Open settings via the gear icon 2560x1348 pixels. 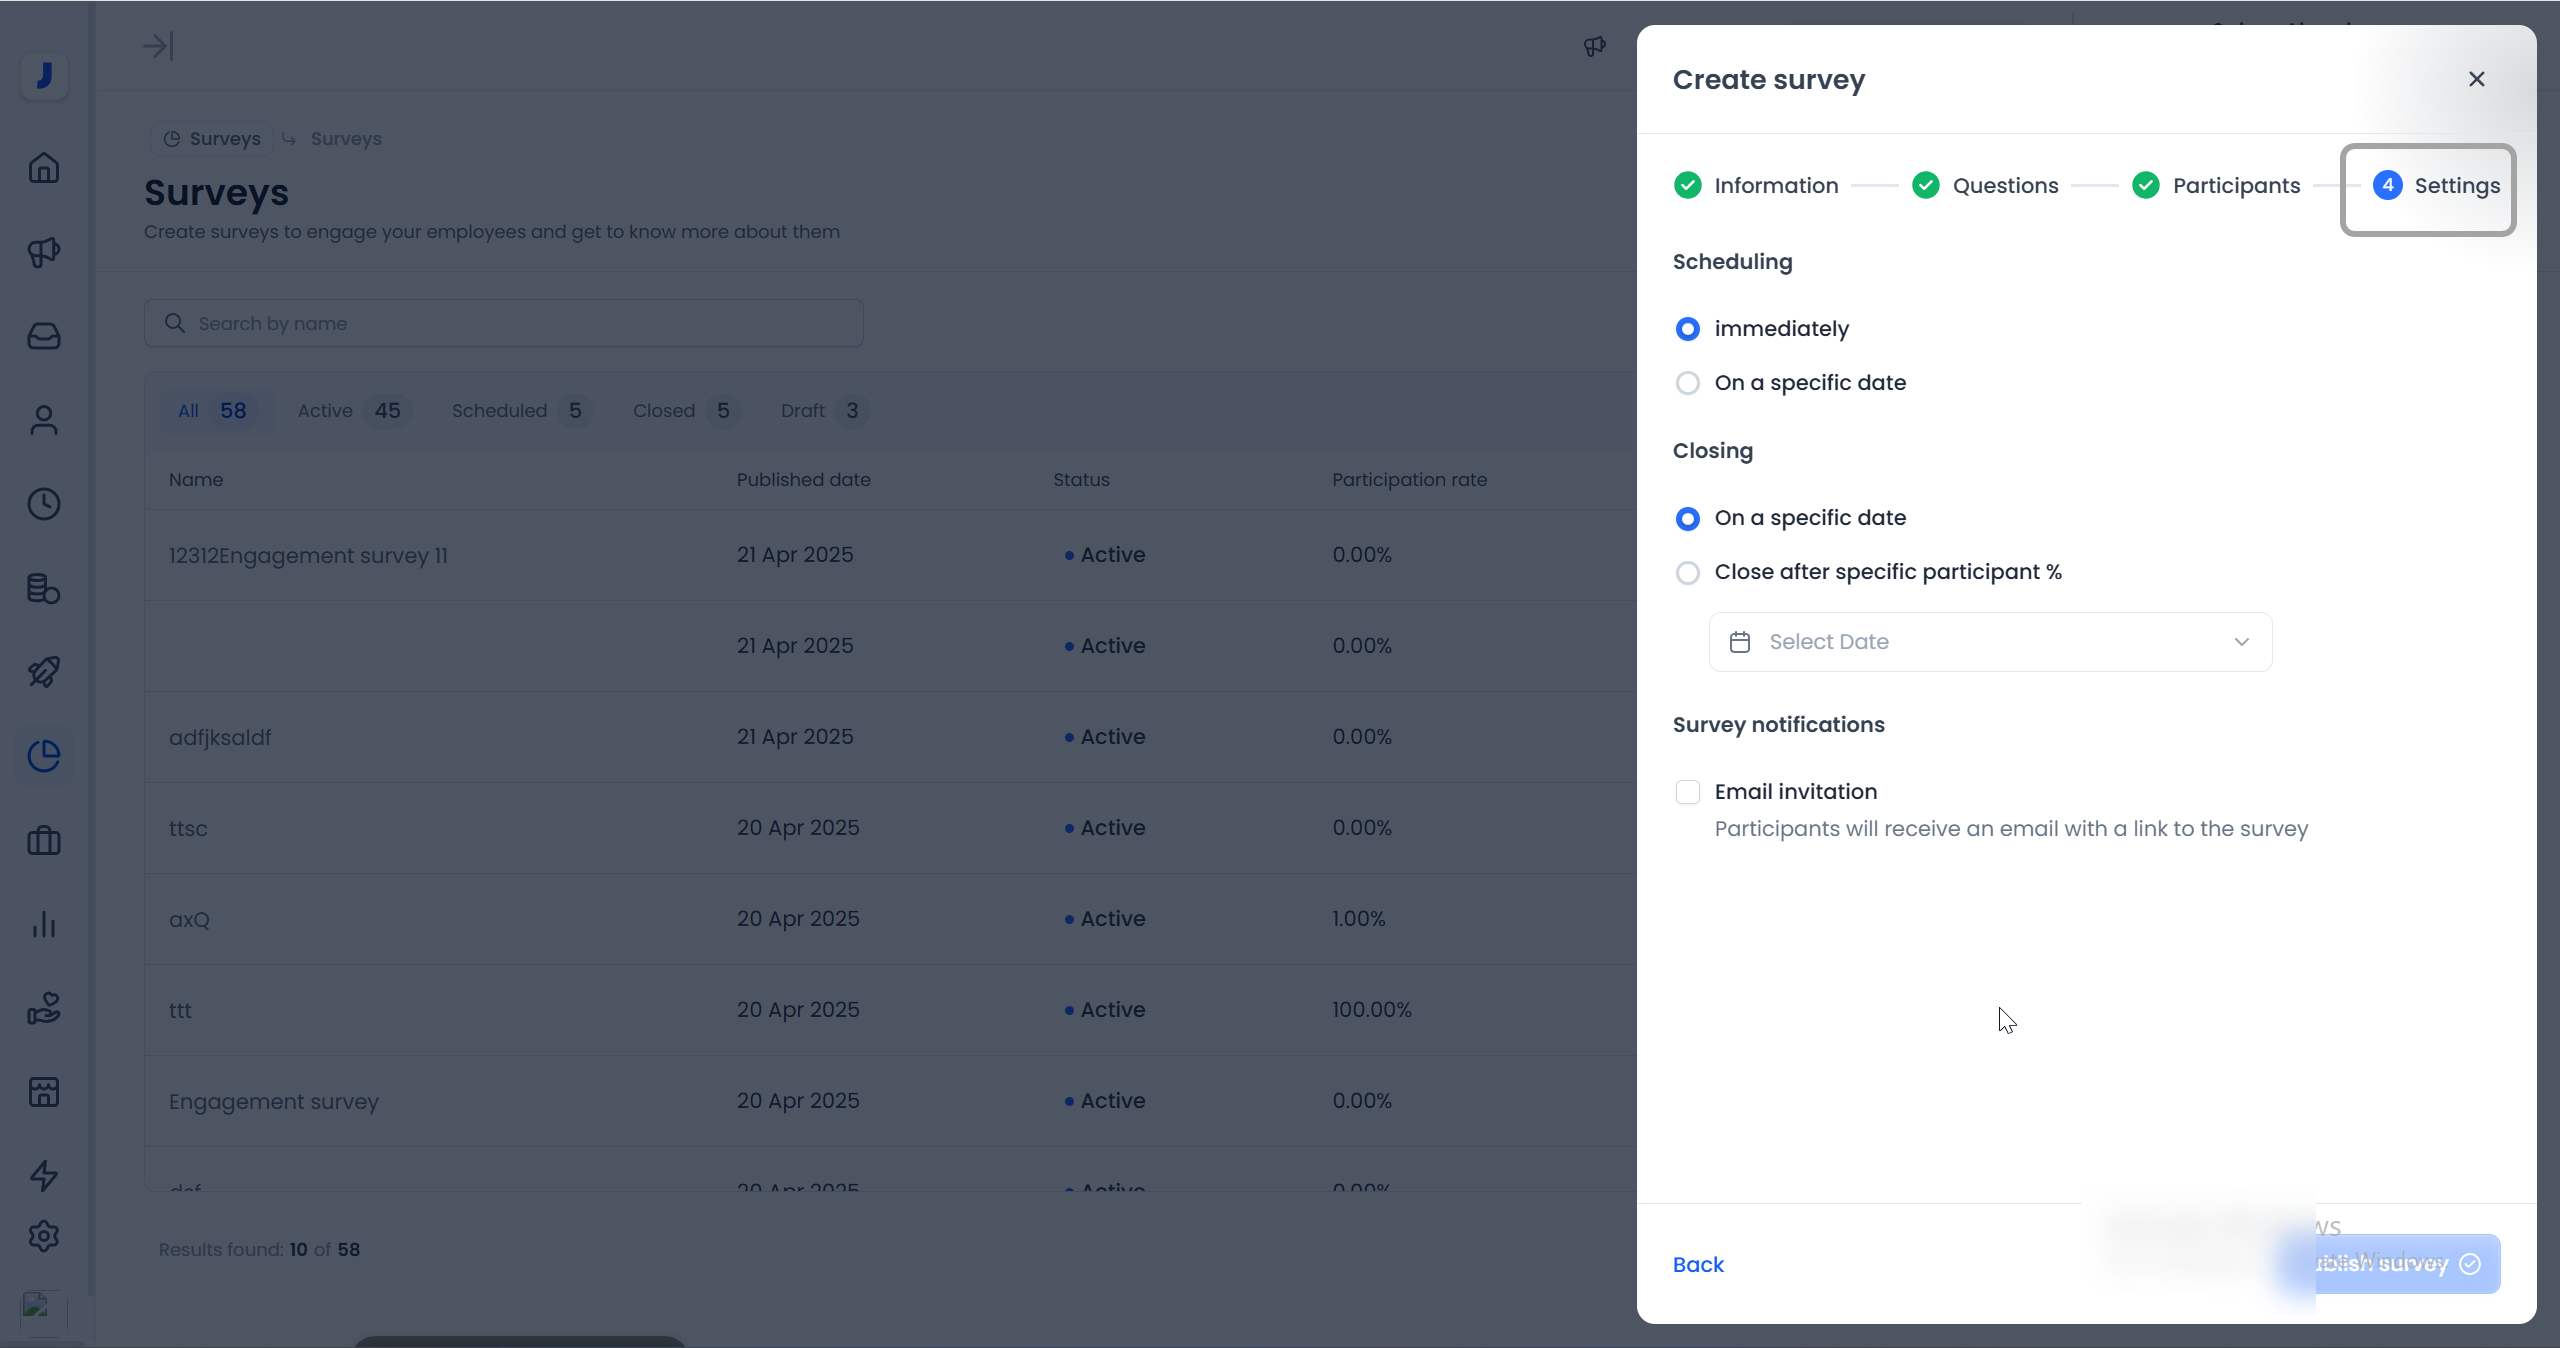pos(43,1236)
